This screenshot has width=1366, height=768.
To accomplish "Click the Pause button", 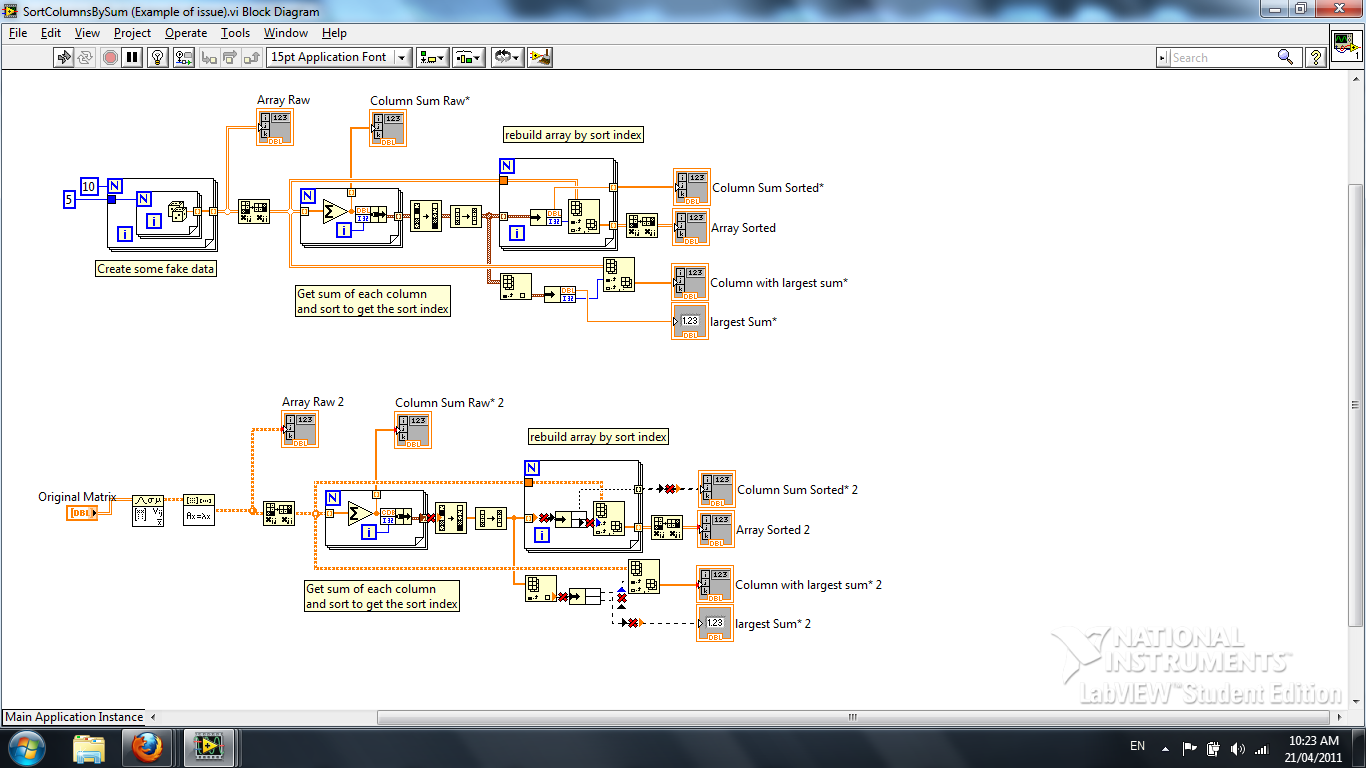I will tap(132, 57).
